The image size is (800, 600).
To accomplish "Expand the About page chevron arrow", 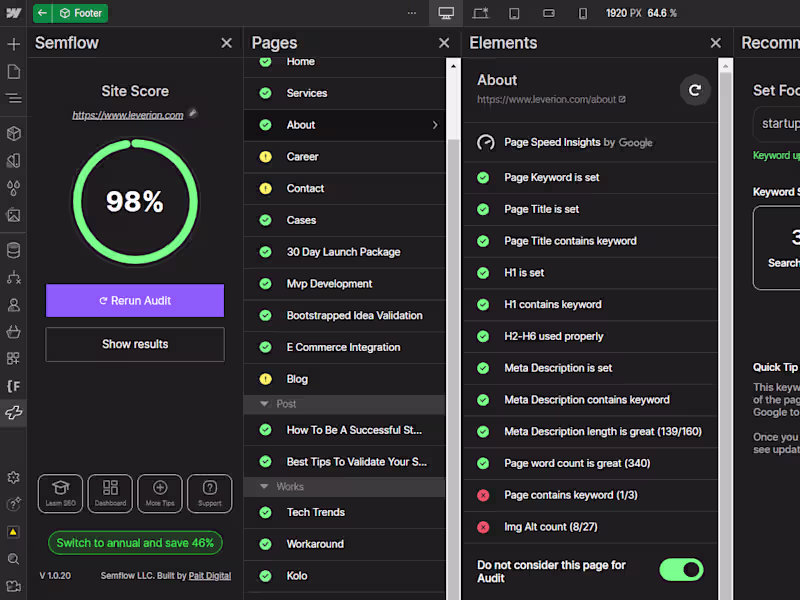I will [x=435, y=125].
